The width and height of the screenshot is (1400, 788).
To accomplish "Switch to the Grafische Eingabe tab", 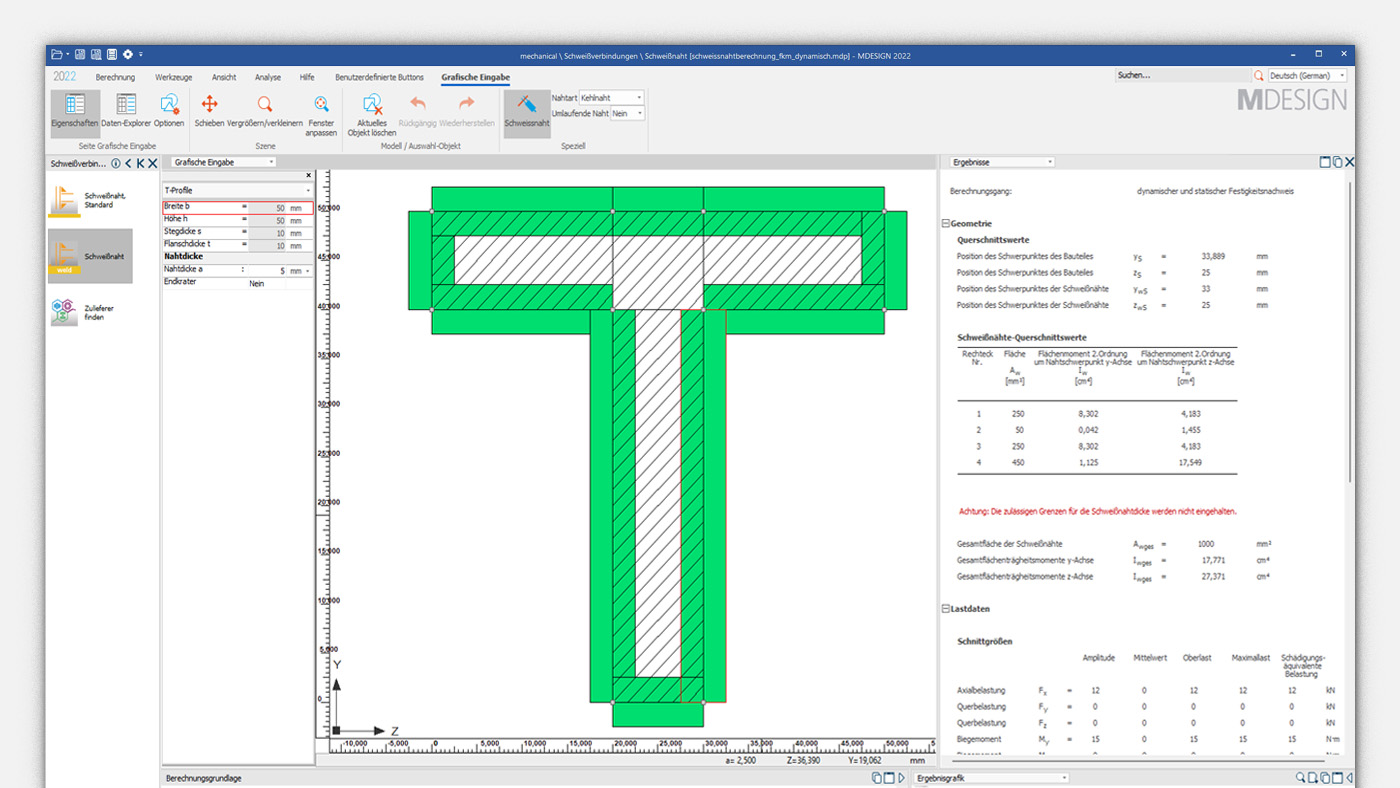I will [x=475, y=77].
